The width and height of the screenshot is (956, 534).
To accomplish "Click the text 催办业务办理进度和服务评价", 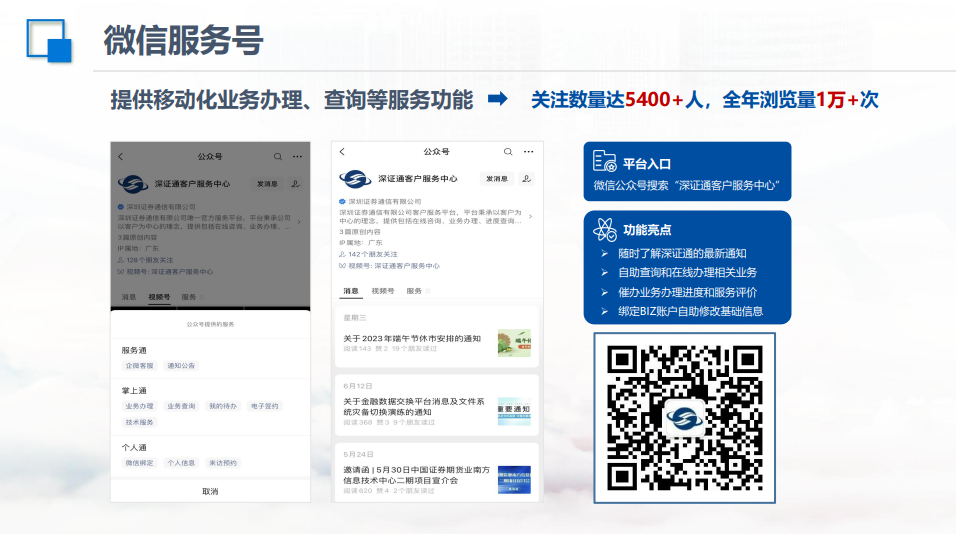I will [687, 292].
